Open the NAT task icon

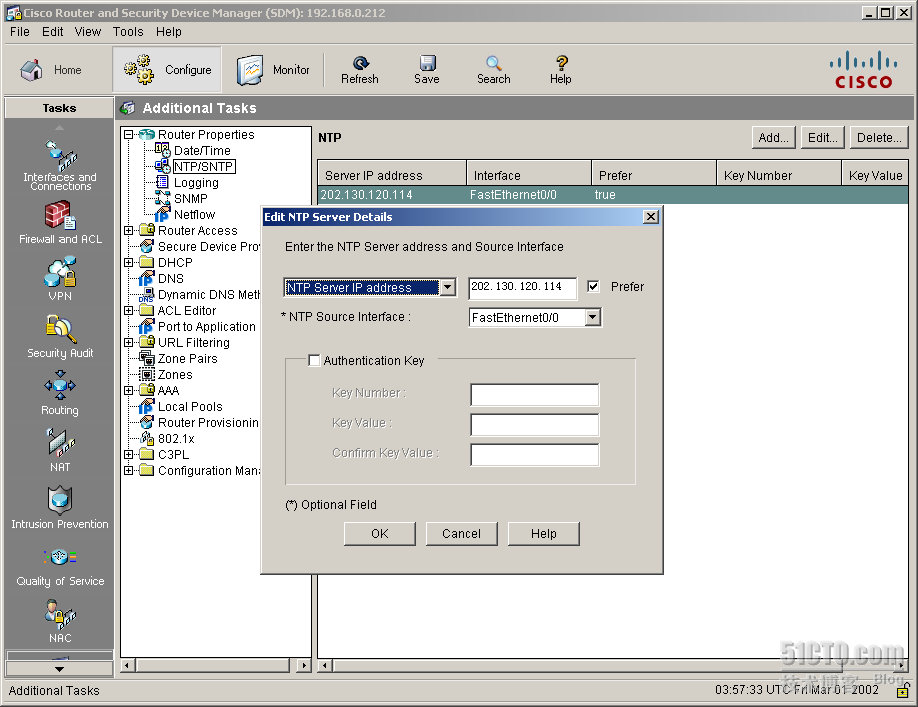point(60,443)
